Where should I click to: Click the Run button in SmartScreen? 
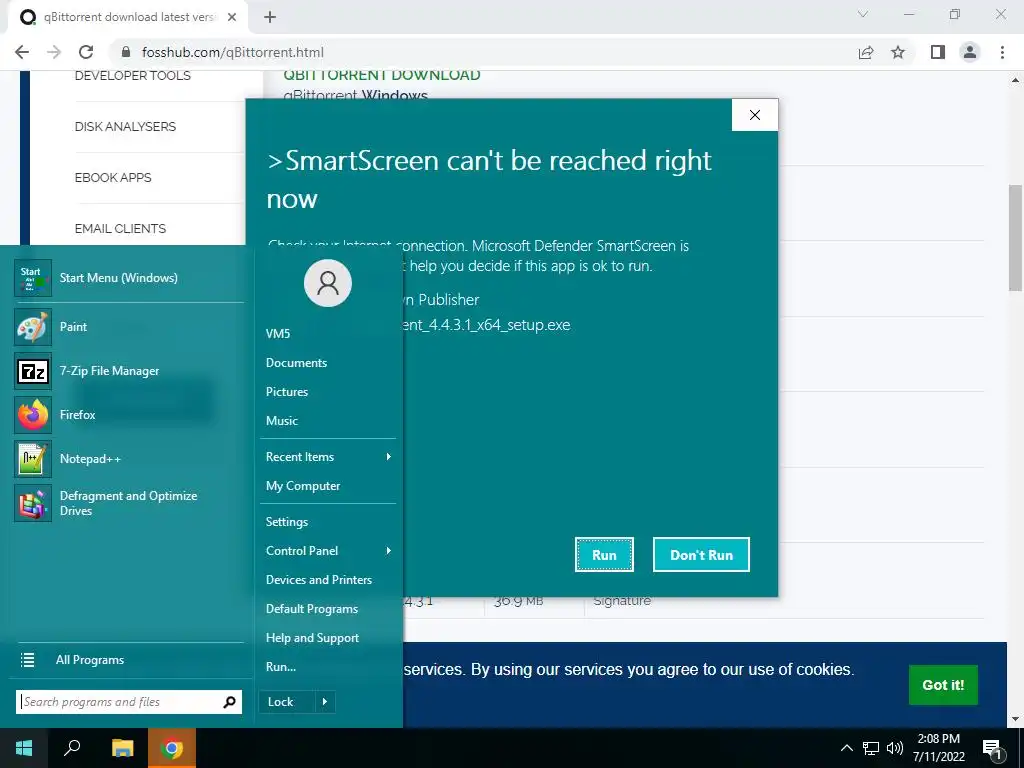tap(604, 554)
